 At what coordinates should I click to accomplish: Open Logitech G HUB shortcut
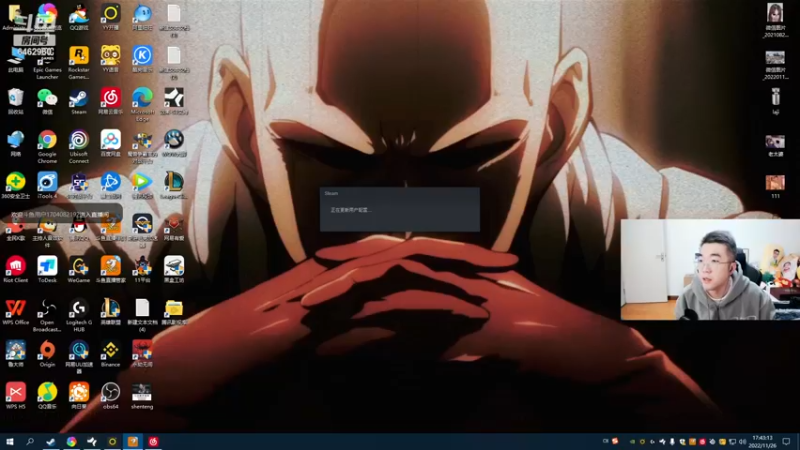[x=79, y=315]
